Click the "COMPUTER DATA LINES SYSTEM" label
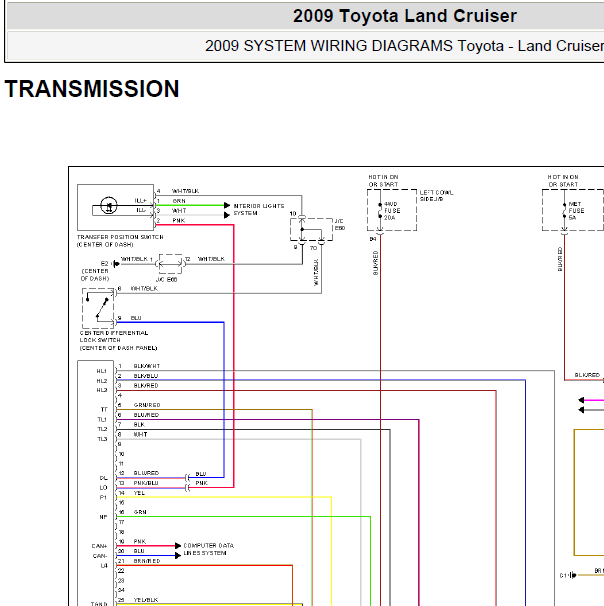 pyautogui.click(x=209, y=549)
